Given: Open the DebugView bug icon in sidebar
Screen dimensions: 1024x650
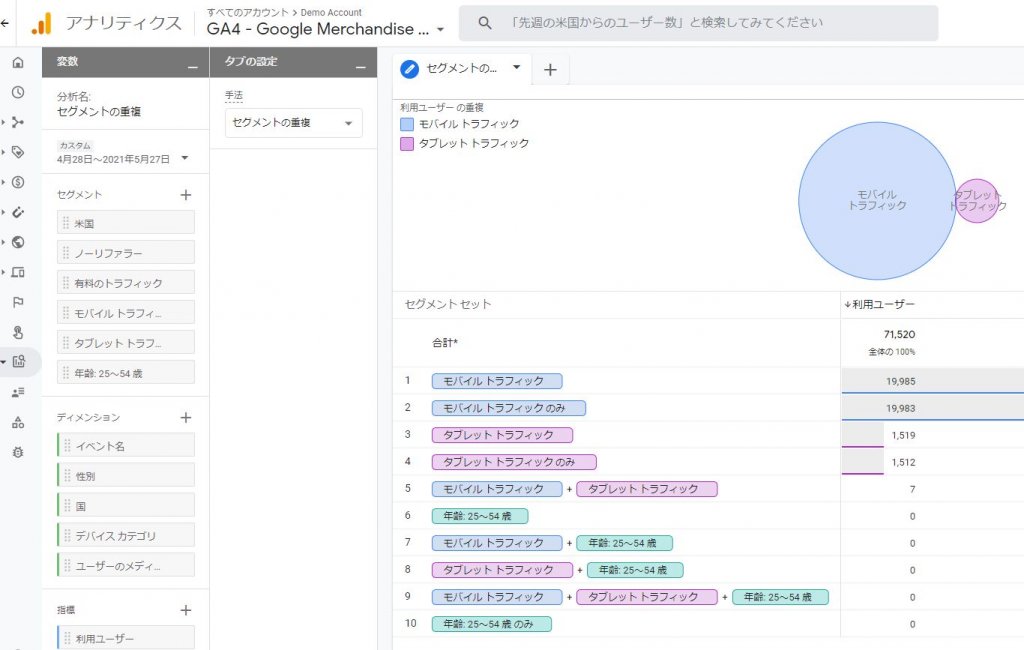Looking at the screenshot, I should pyautogui.click(x=18, y=452).
